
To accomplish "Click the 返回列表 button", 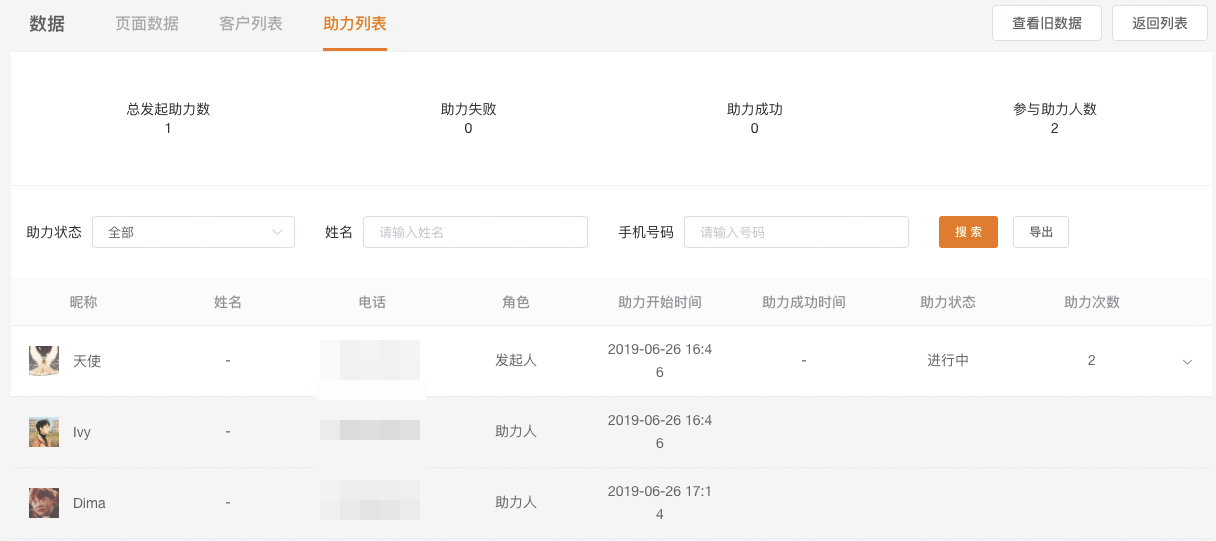I will click(1160, 23).
